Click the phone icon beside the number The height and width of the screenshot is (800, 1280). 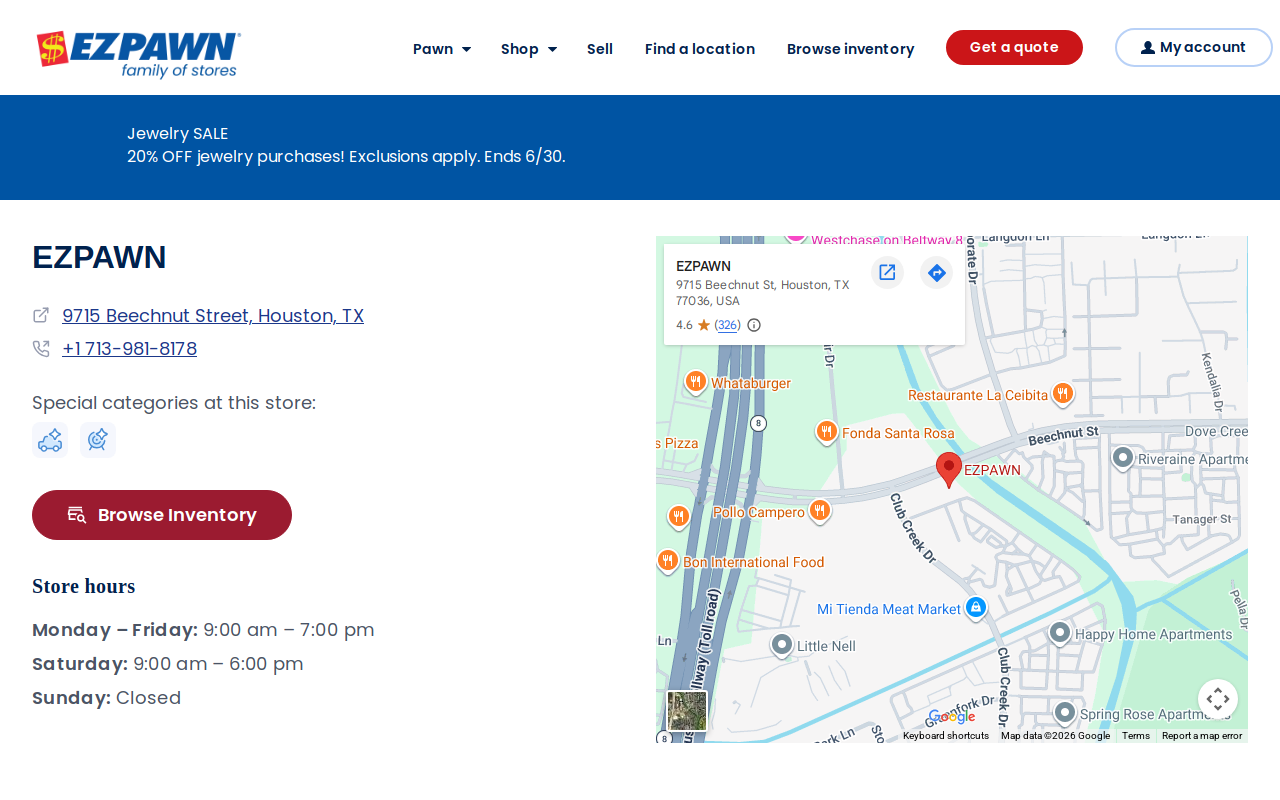click(41, 349)
